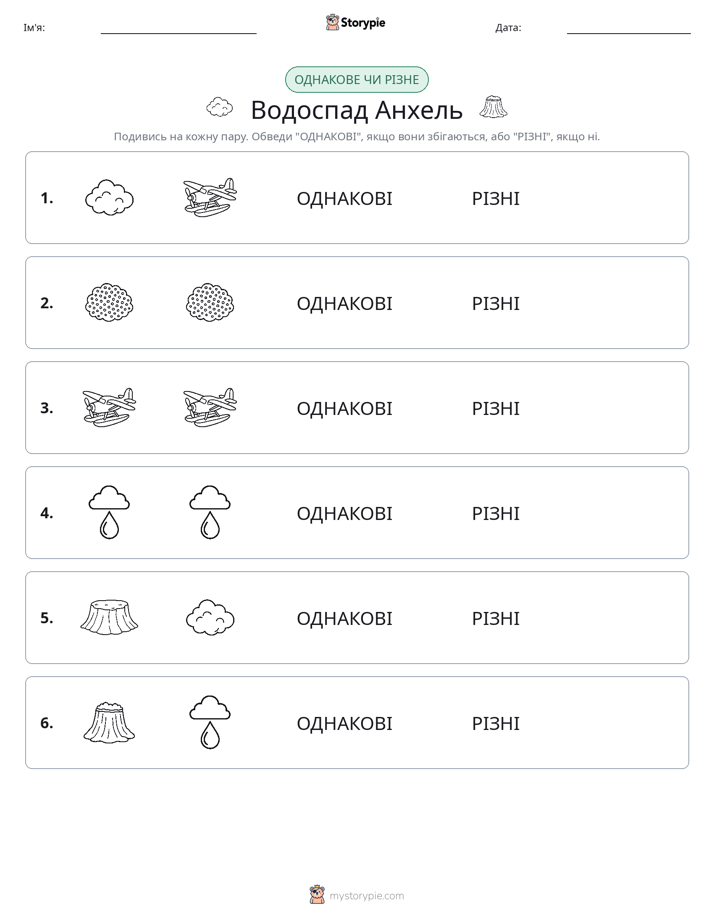Select РІЗНІ for row 1
Screen dimensions: 714x924
click(496, 199)
